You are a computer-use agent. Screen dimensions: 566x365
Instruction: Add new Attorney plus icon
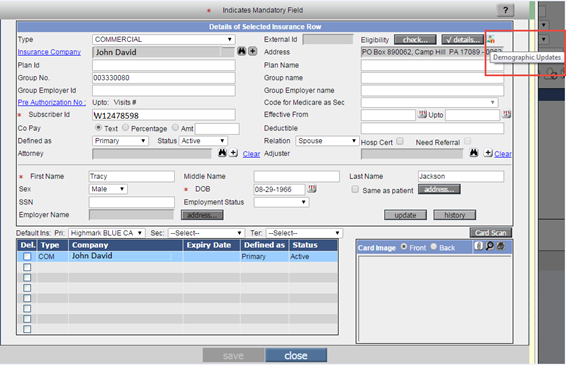click(x=233, y=153)
